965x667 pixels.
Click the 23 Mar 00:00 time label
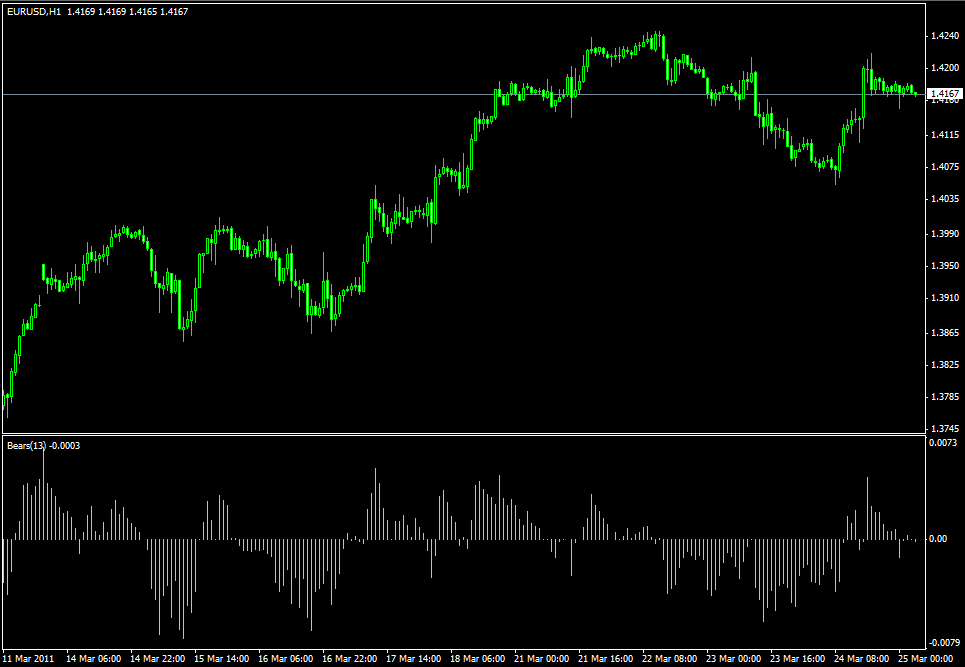tap(734, 658)
